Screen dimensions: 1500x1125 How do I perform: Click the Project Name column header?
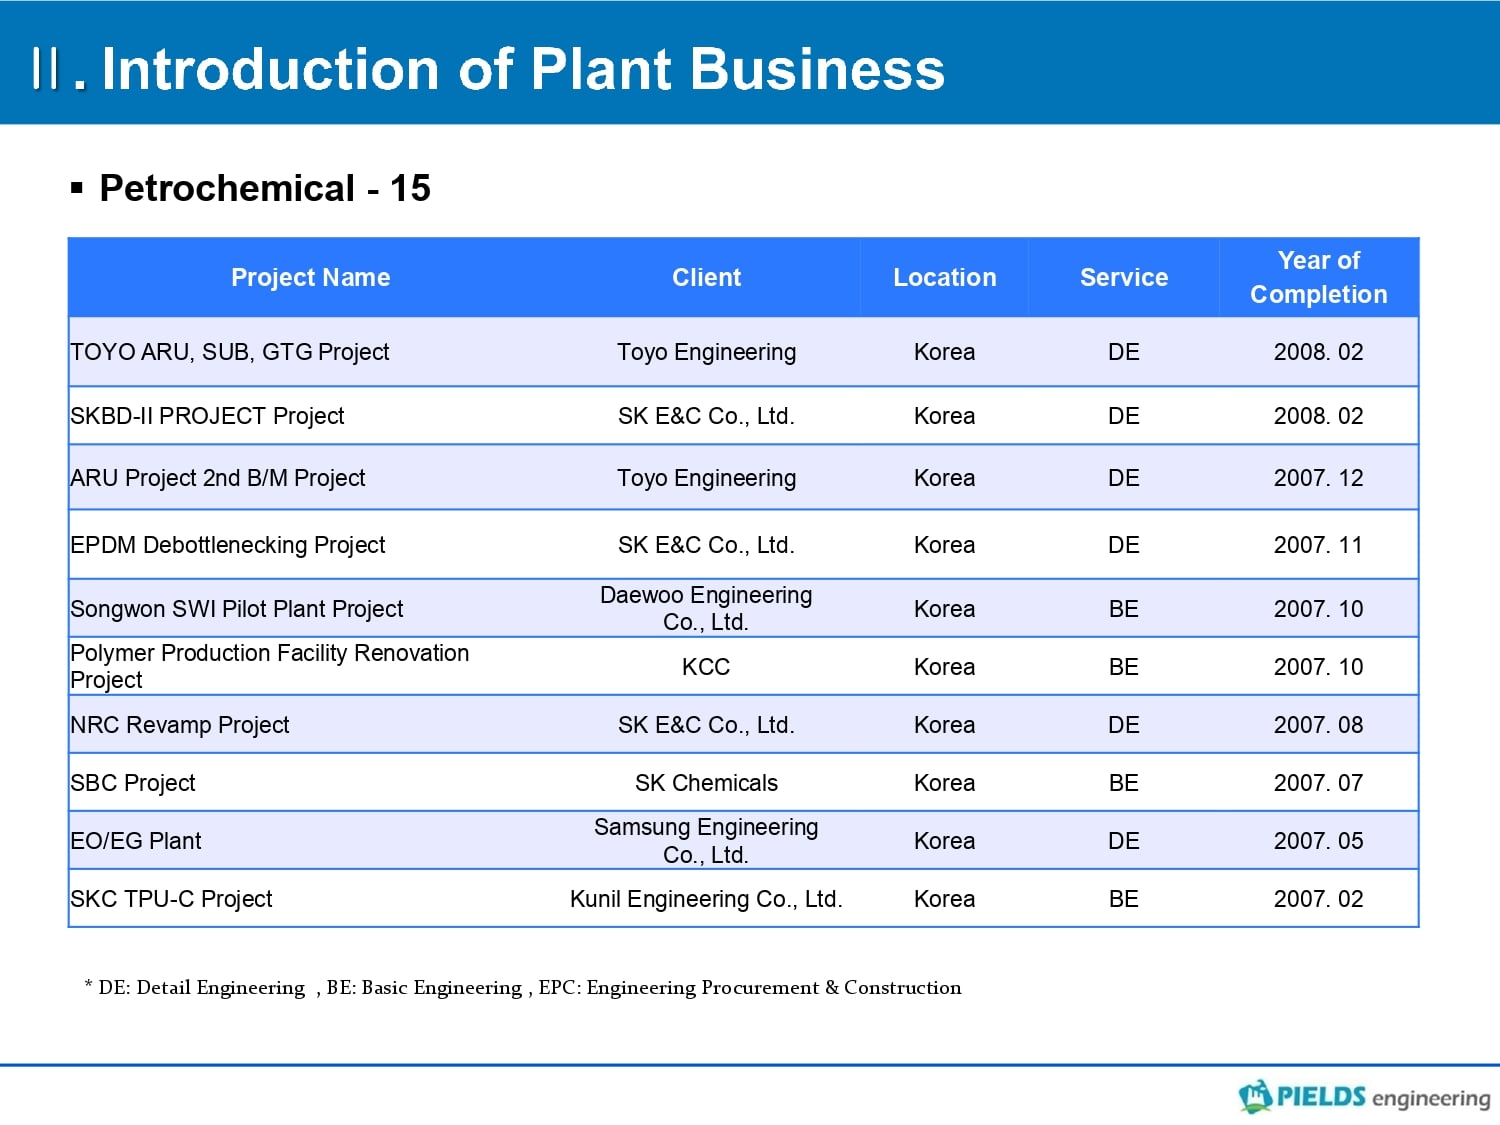click(x=310, y=277)
